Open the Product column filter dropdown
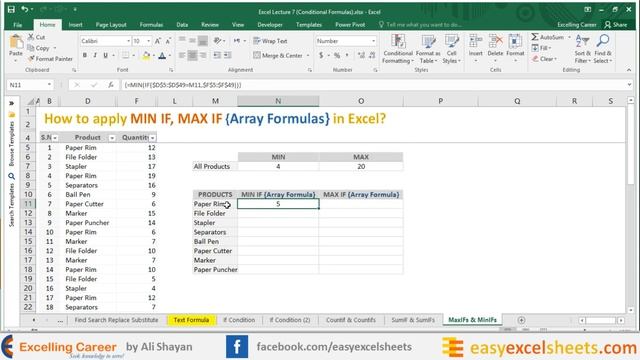640x360 pixels. pyautogui.click(x=111, y=138)
